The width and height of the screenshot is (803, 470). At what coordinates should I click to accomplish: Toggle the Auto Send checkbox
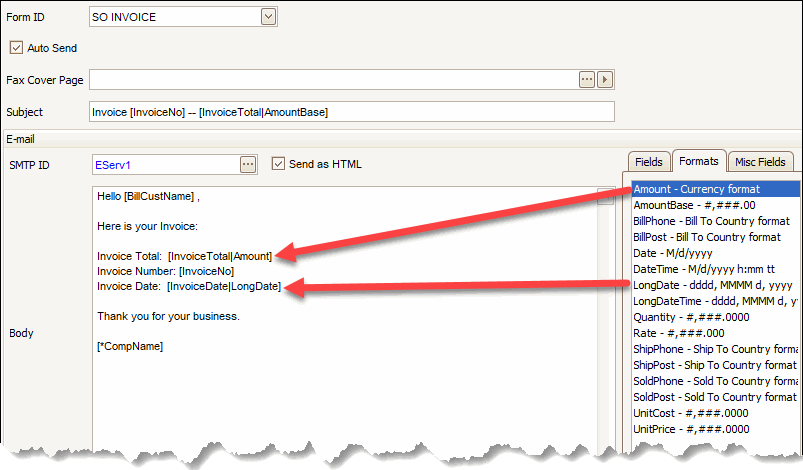tap(16, 47)
